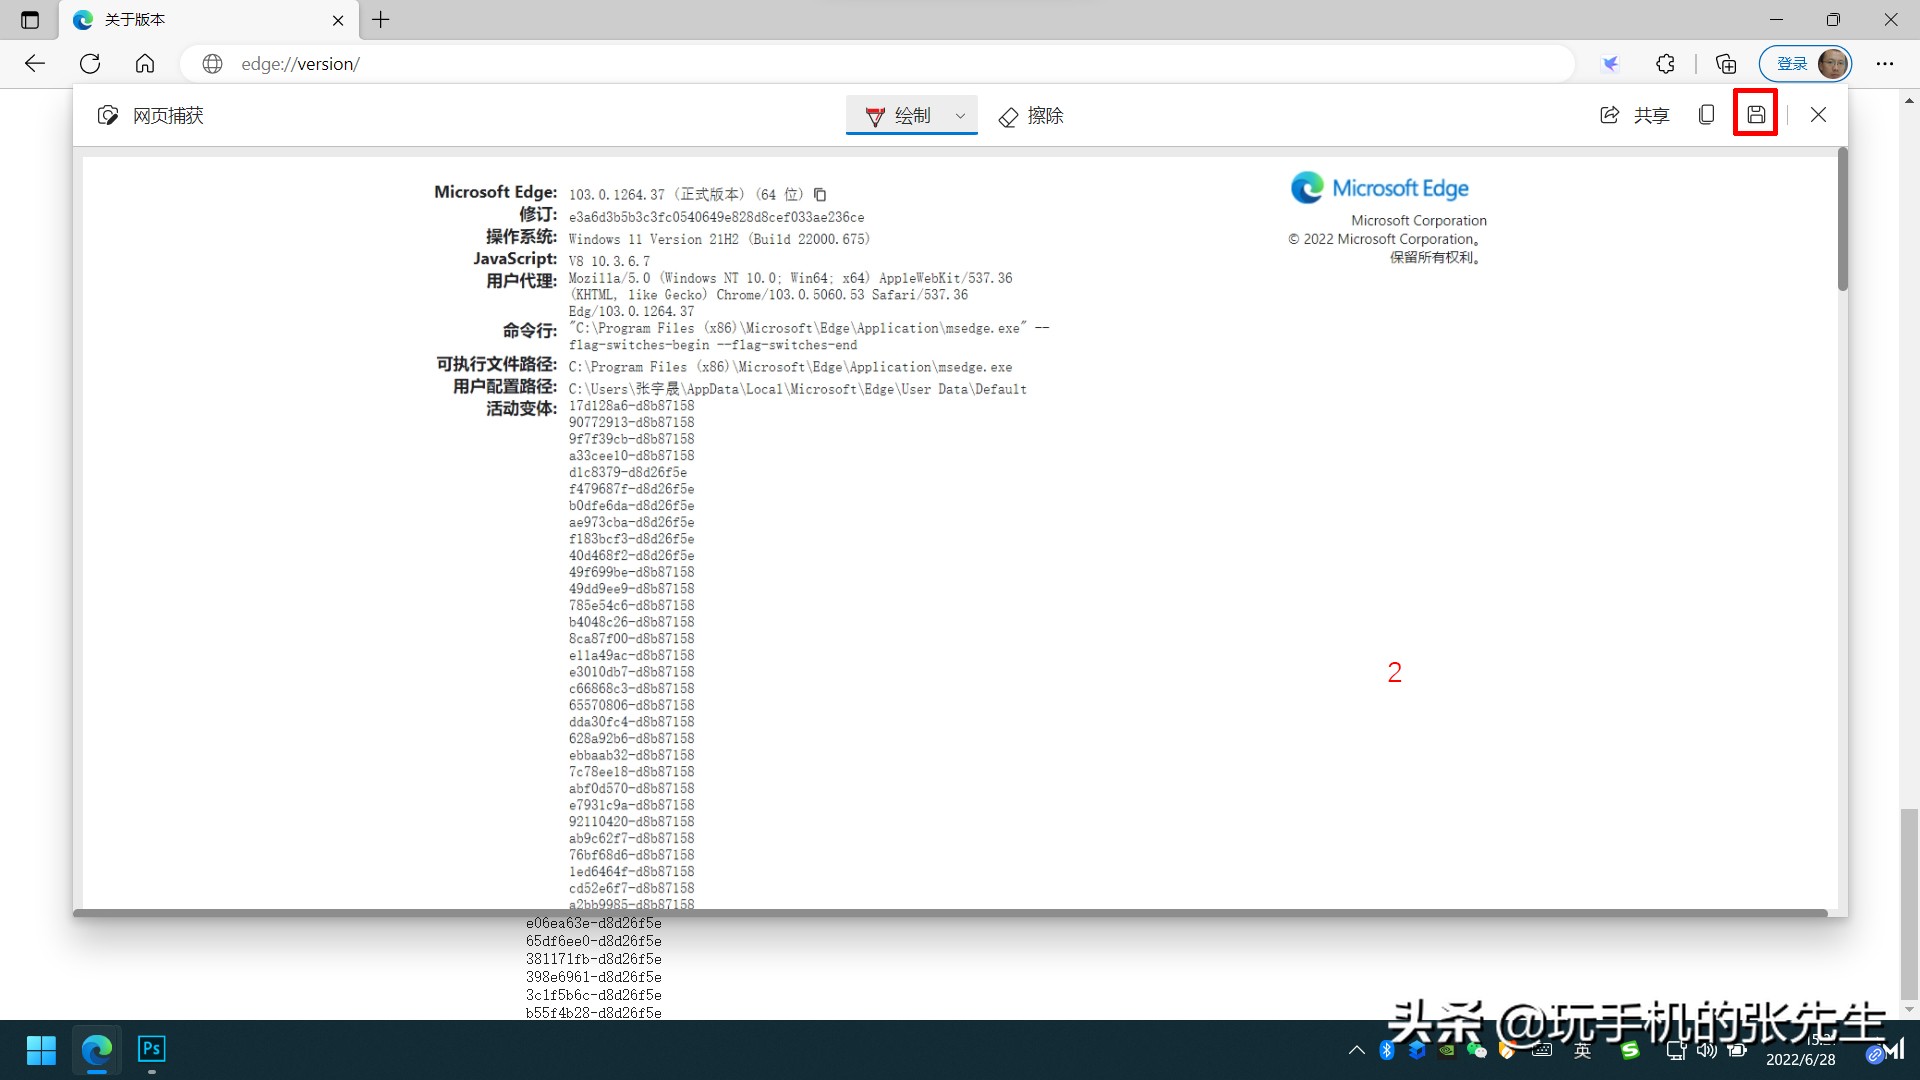The width and height of the screenshot is (1920, 1080).
Task: Expand hidden system tray icons
Action: 1356,1050
